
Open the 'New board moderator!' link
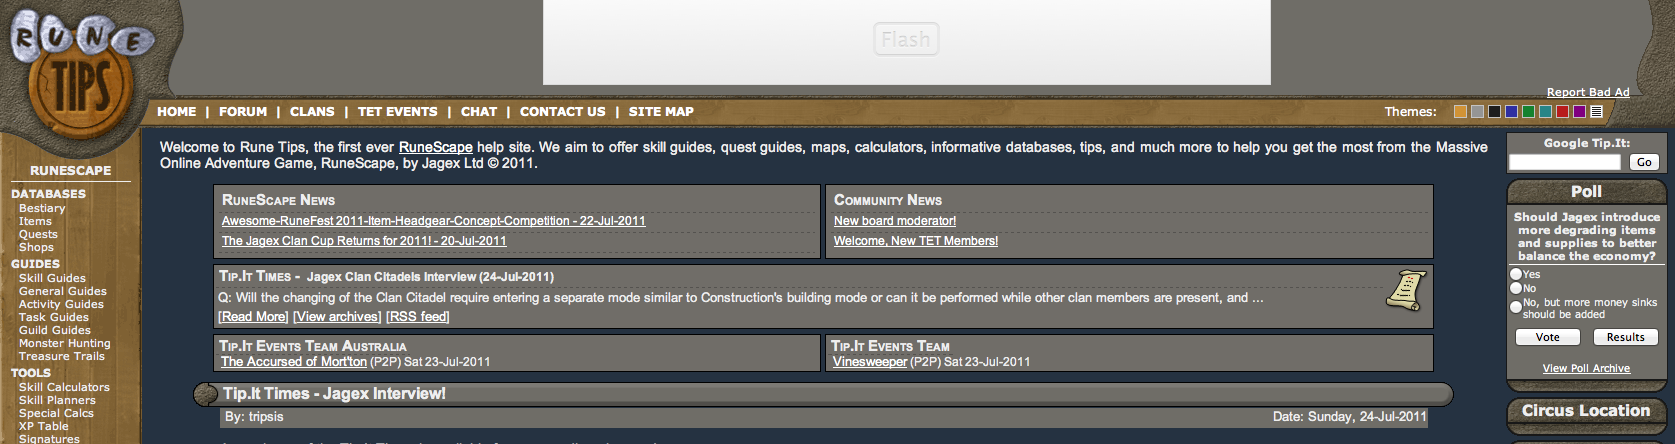(x=895, y=221)
